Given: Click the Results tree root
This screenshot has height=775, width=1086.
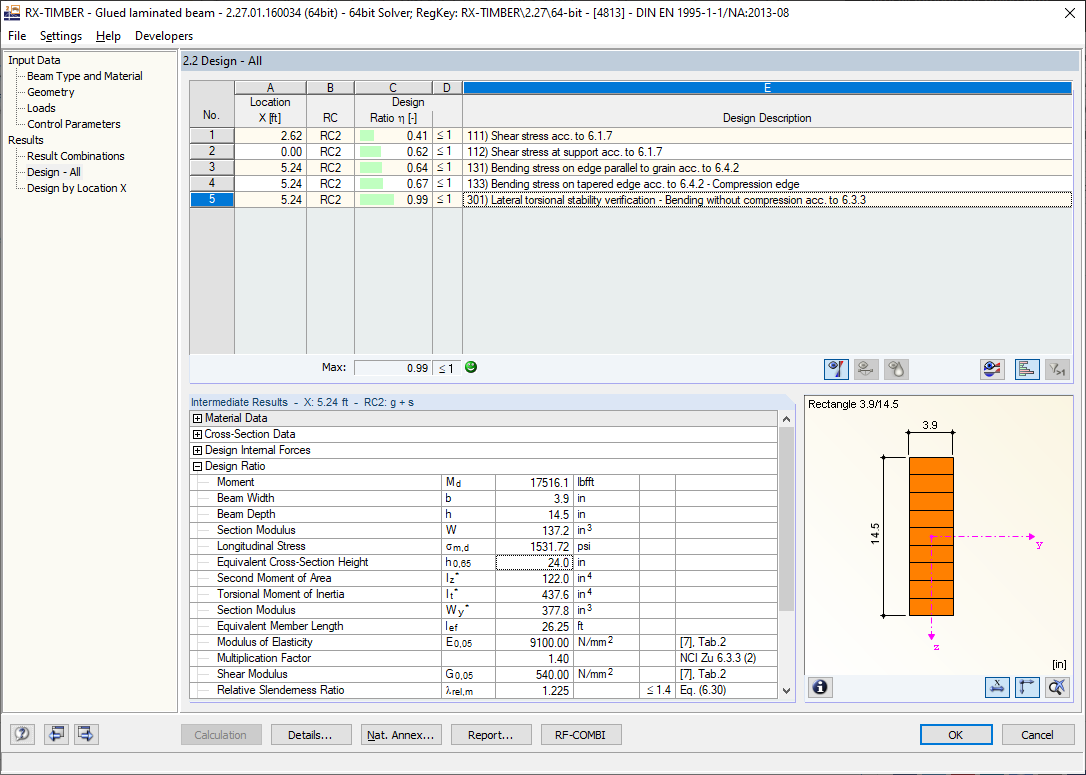Looking at the screenshot, I should [x=26, y=140].
